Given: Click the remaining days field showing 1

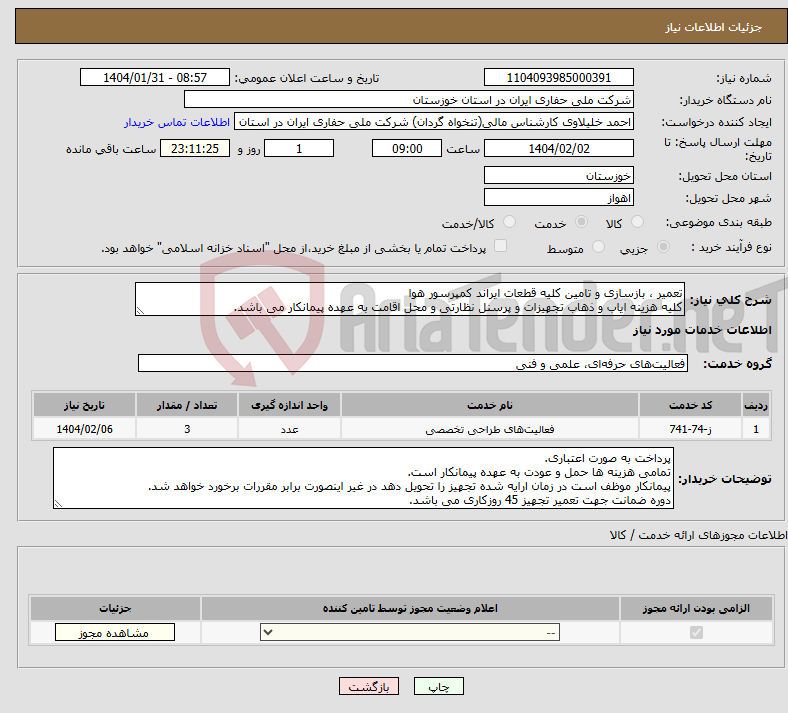Looking at the screenshot, I should click(299, 148).
